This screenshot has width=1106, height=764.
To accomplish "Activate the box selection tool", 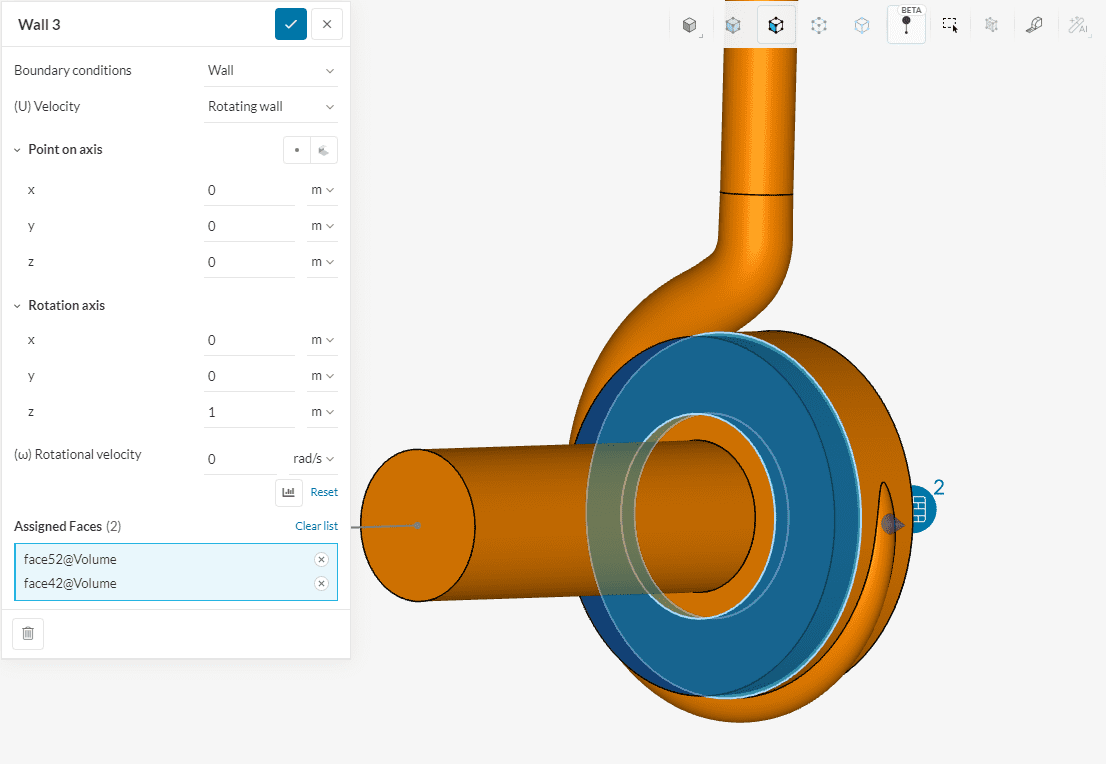I will coord(949,25).
